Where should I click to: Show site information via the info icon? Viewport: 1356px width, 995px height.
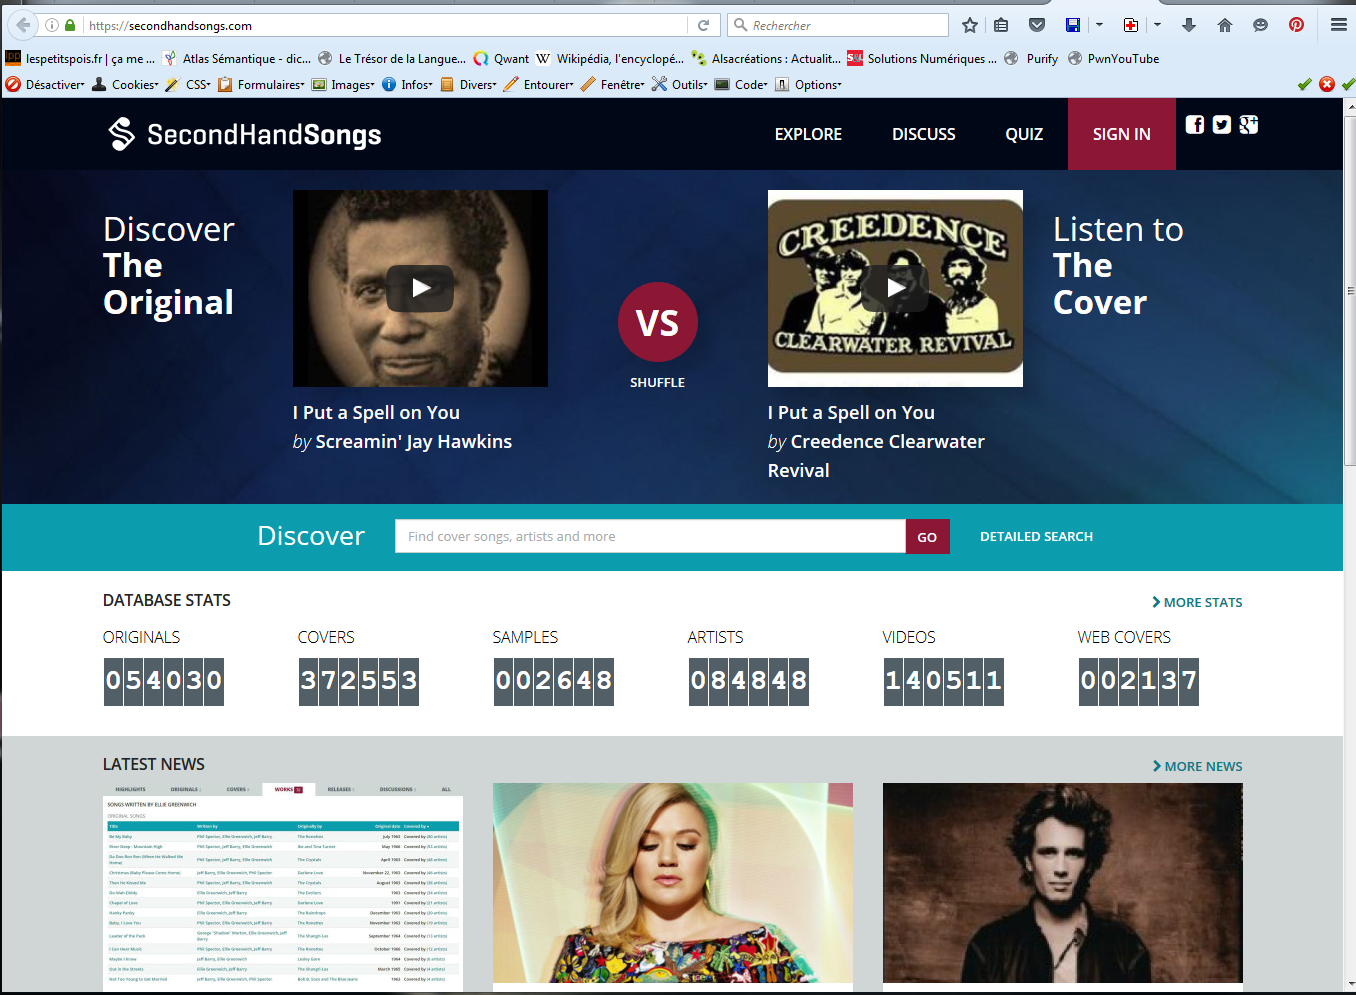pyautogui.click(x=52, y=25)
